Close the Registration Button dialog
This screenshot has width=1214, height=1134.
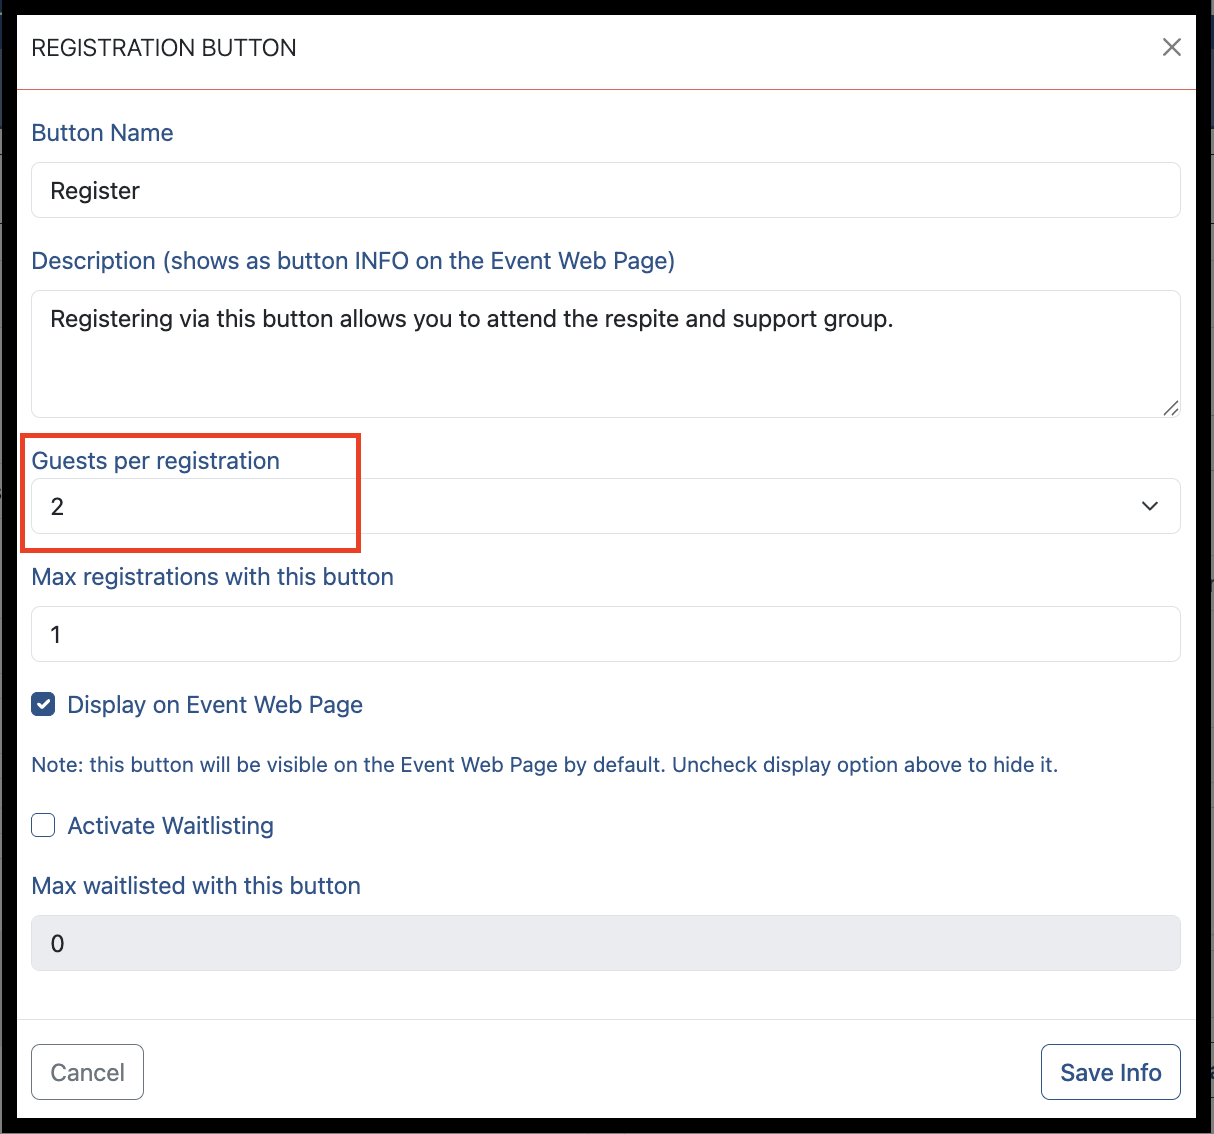tap(1171, 47)
